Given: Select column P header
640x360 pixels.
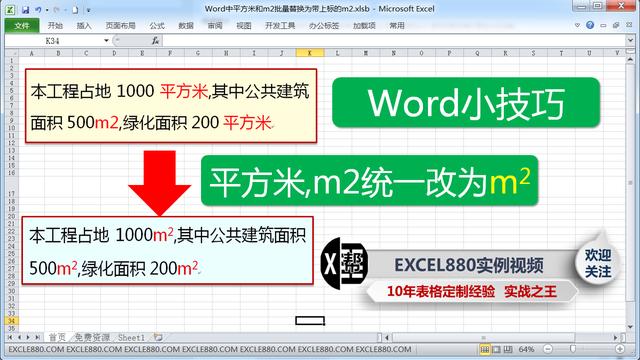Looking at the screenshot, I should tap(449, 53).
